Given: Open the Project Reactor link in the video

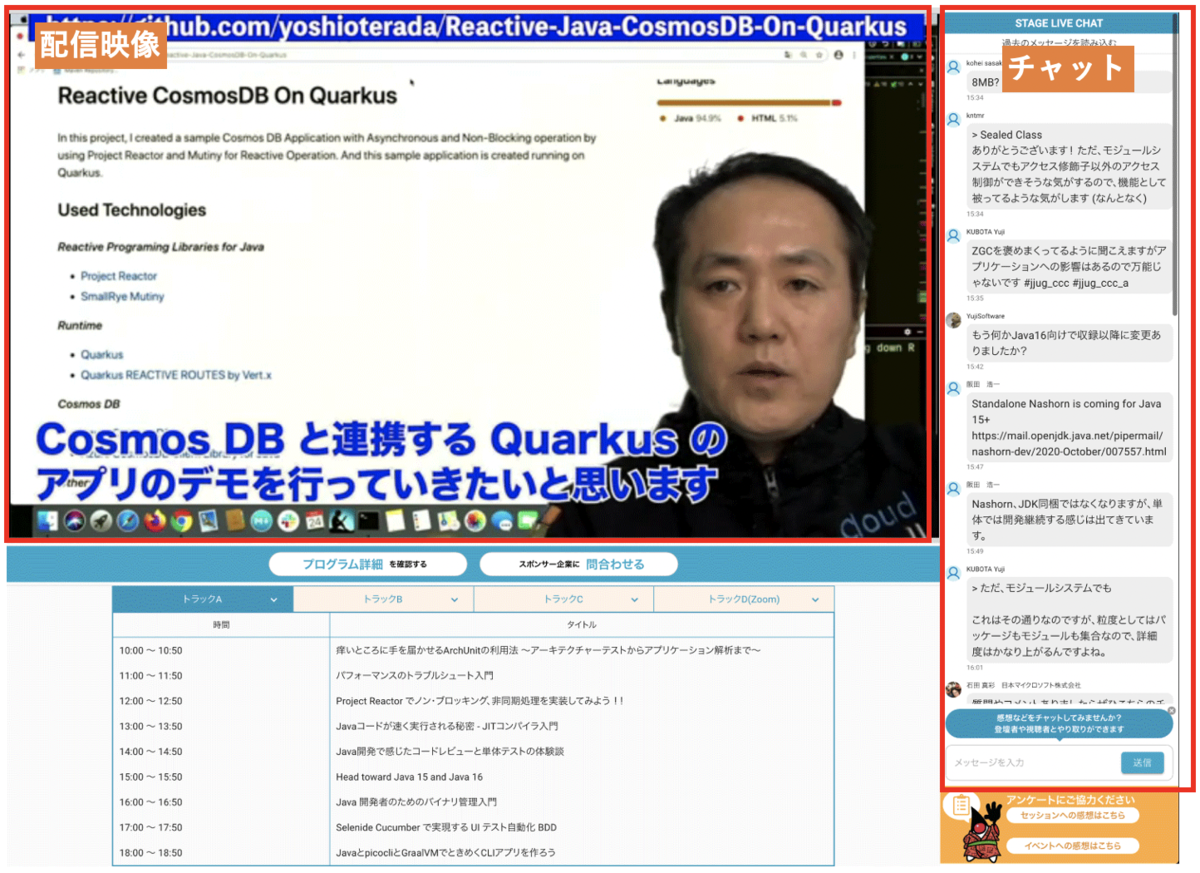Looking at the screenshot, I should click(x=119, y=276).
